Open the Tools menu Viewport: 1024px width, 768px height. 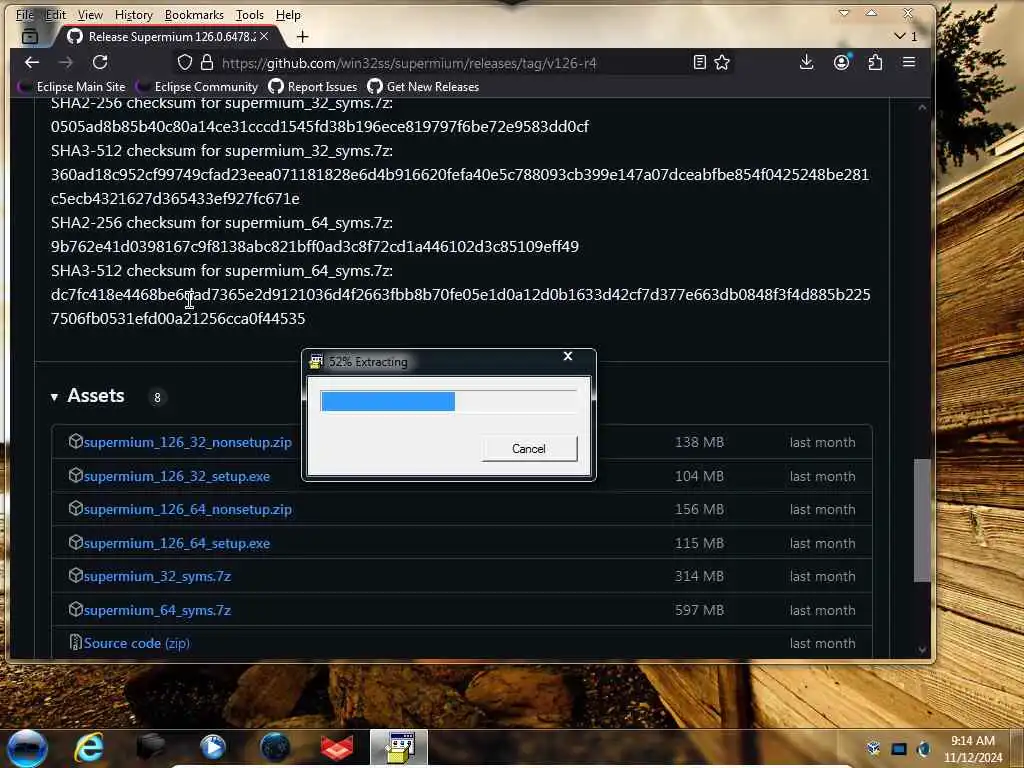coord(249,14)
